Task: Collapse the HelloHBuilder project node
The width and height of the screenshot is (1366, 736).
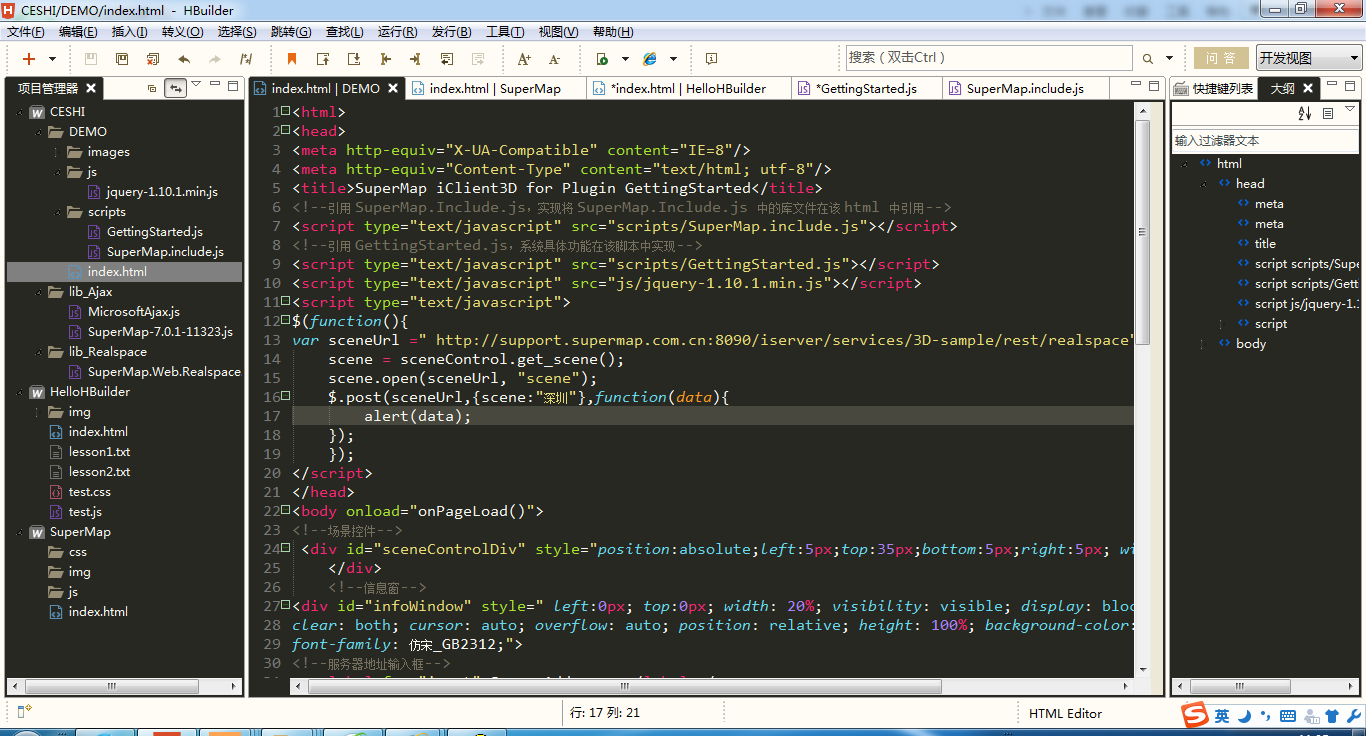Action: [x=19, y=392]
